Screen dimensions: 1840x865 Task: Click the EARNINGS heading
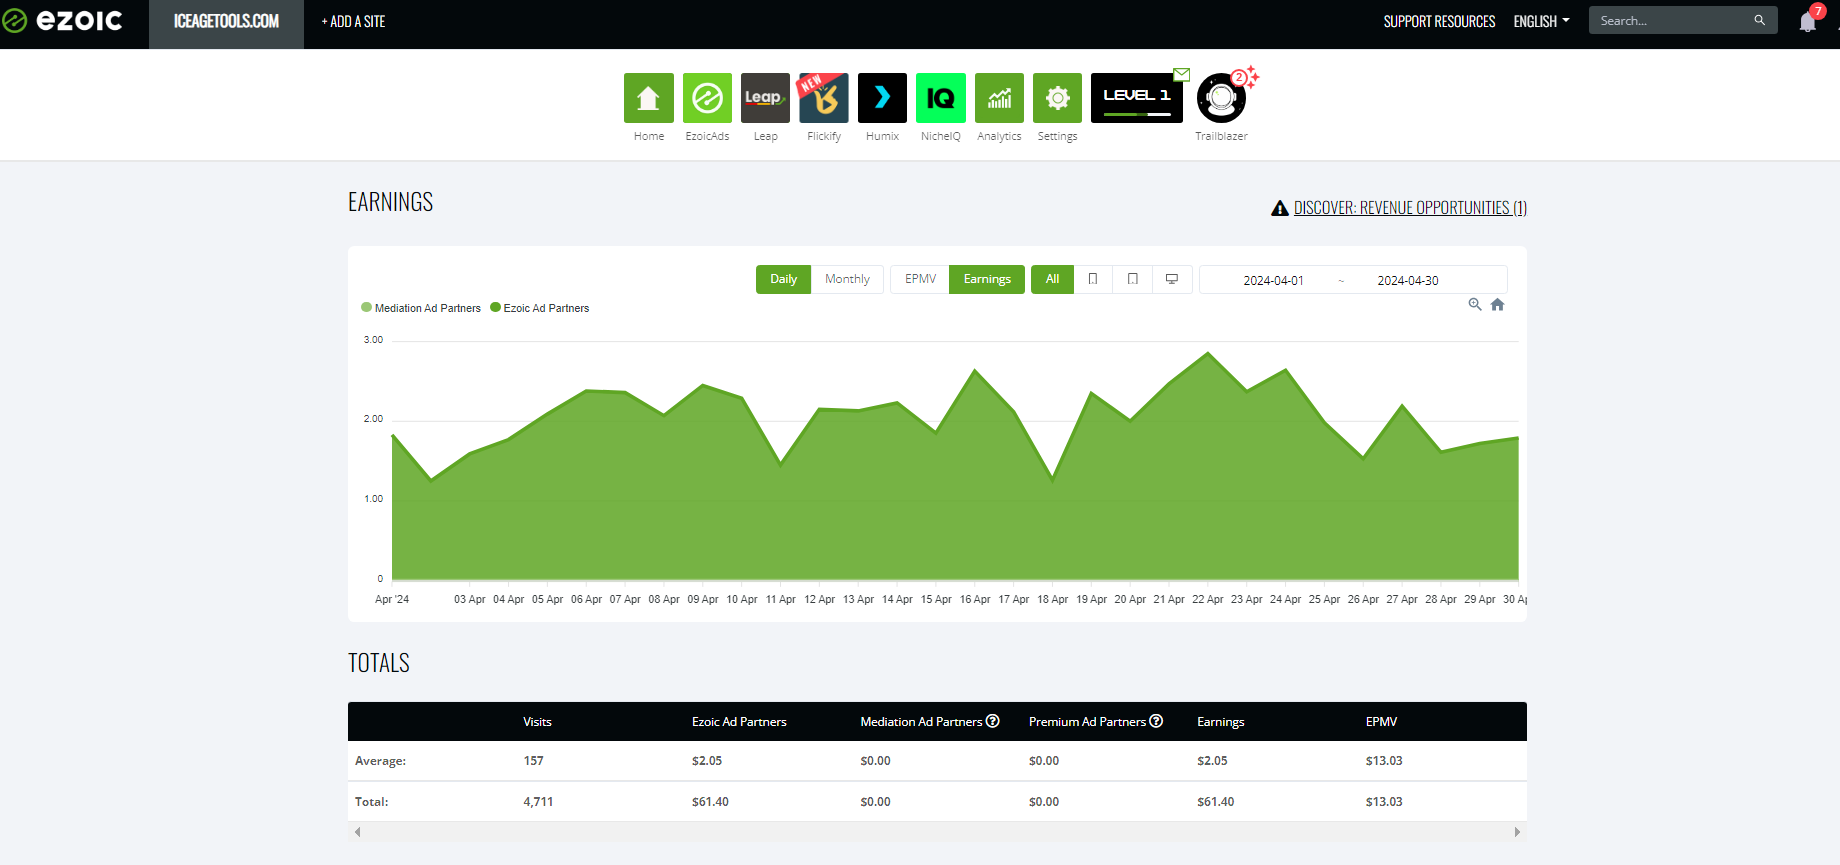point(390,202)
